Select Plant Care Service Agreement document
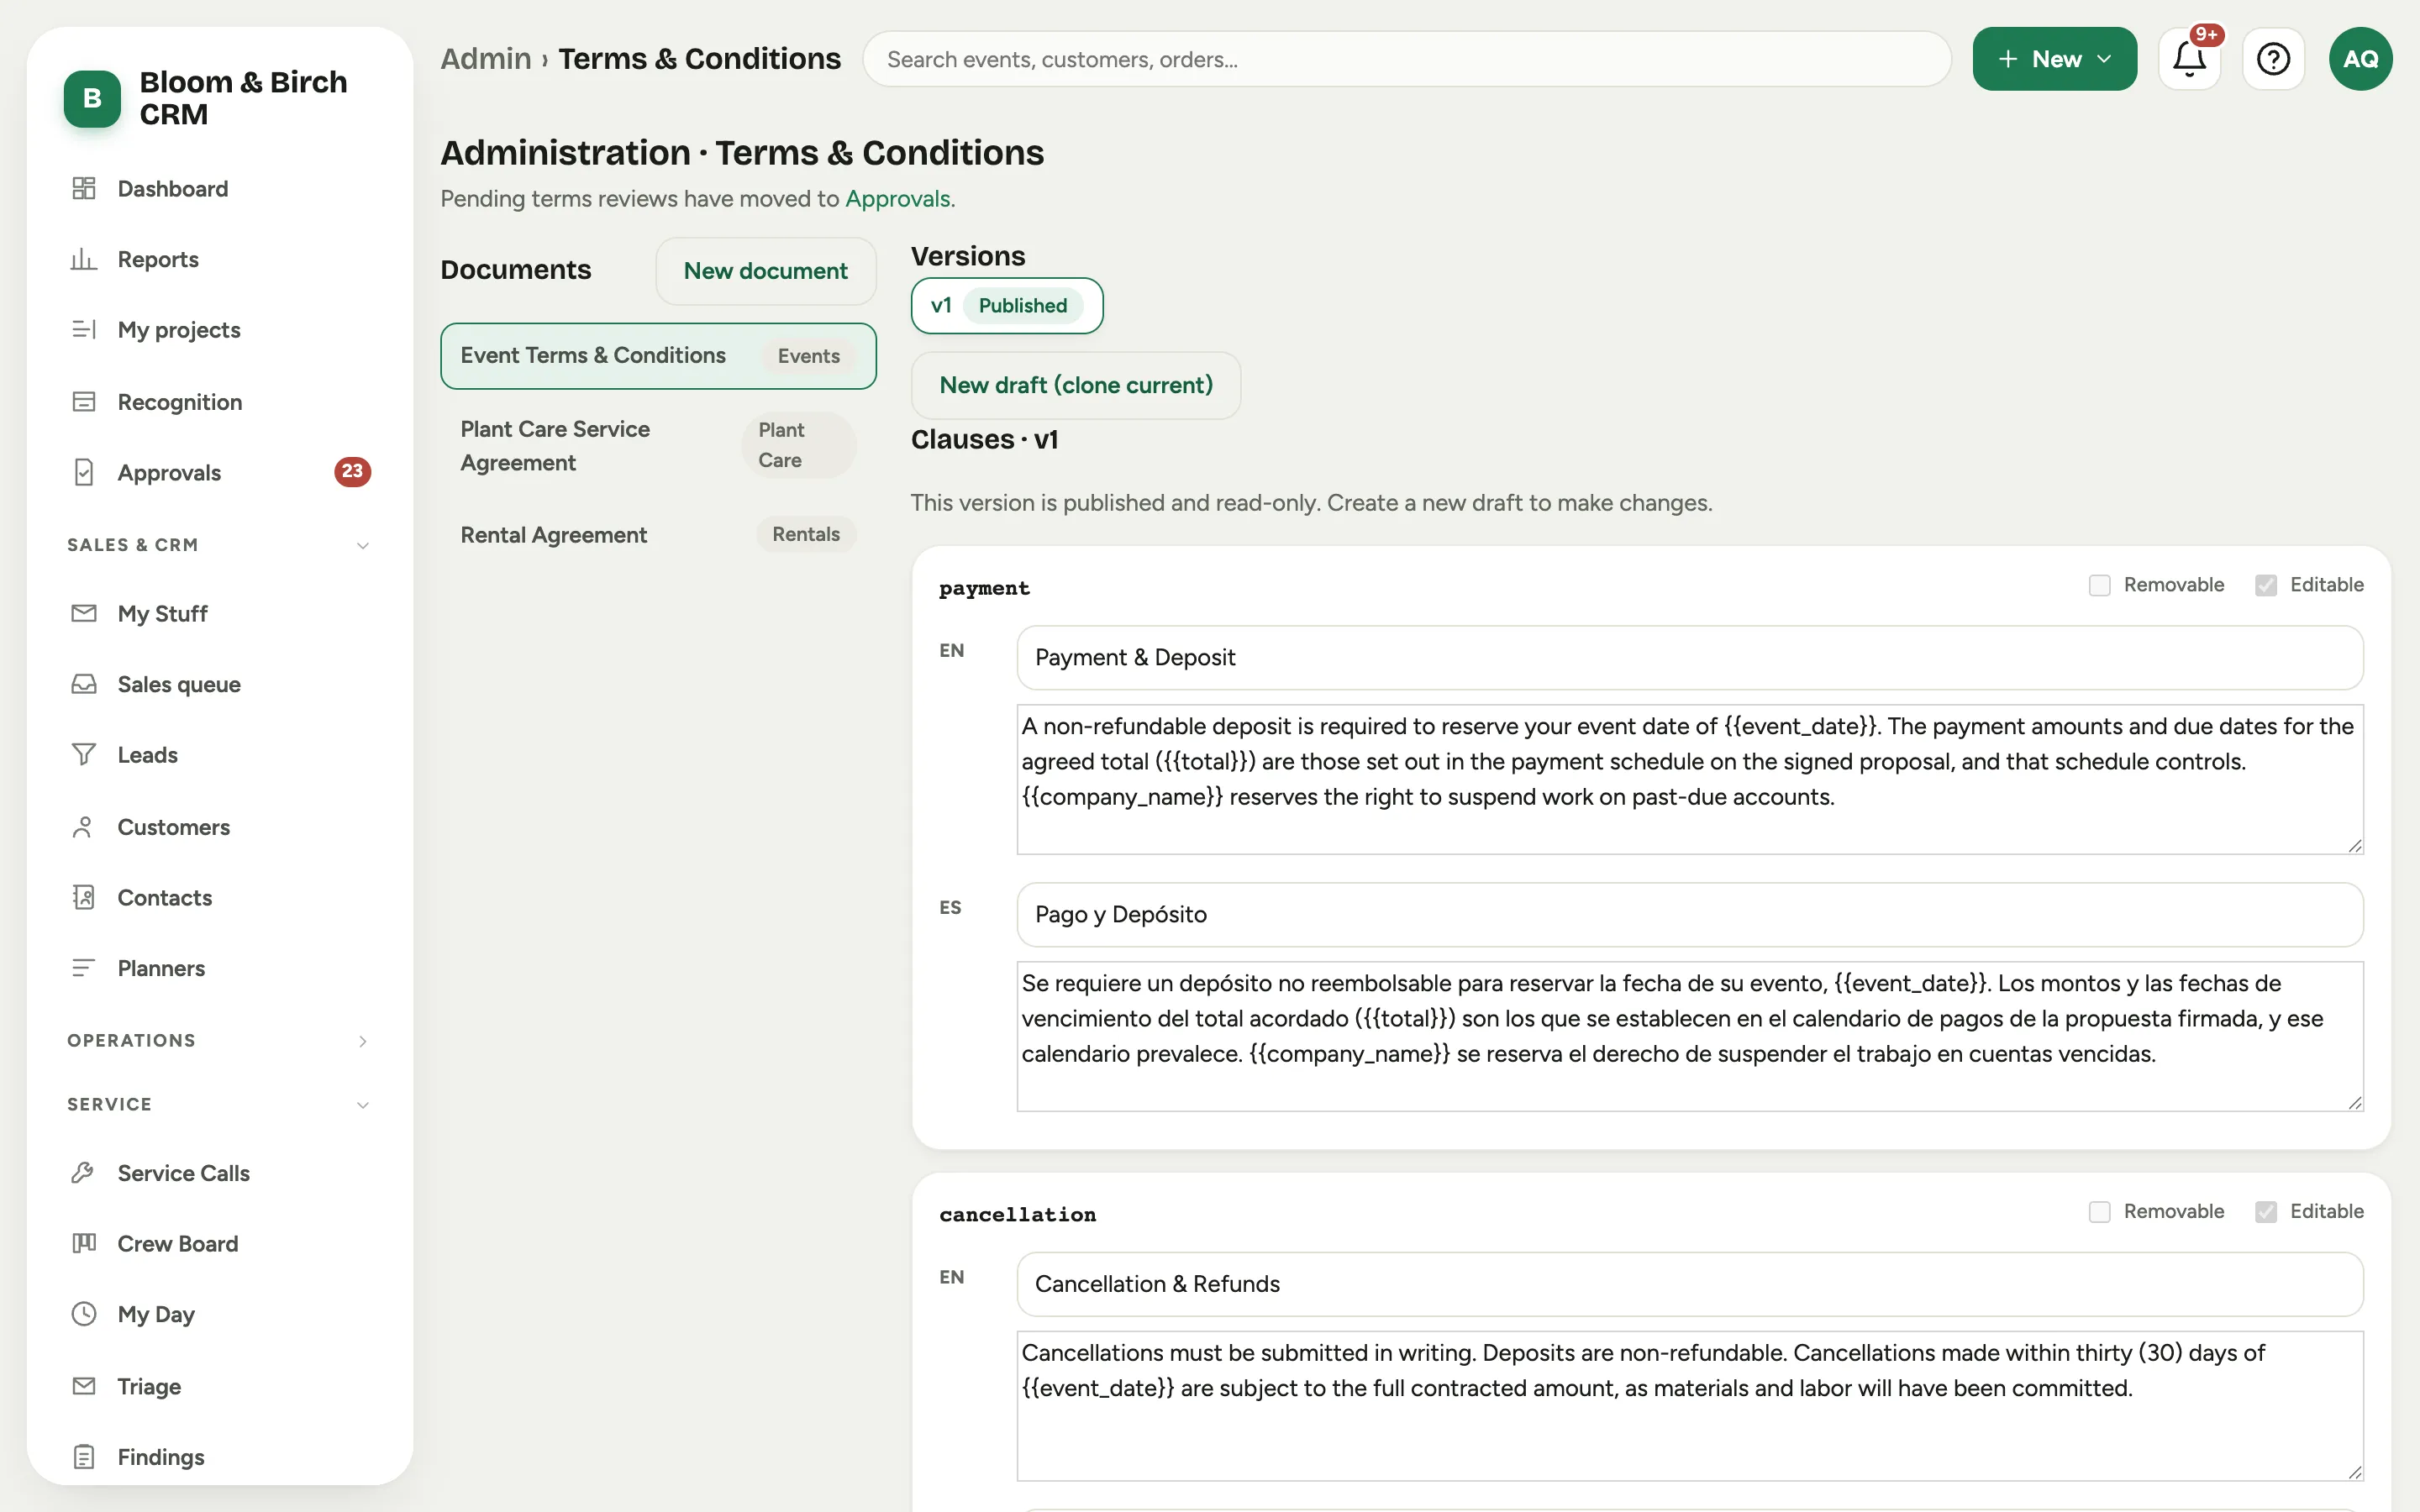 tap(658, 445)
